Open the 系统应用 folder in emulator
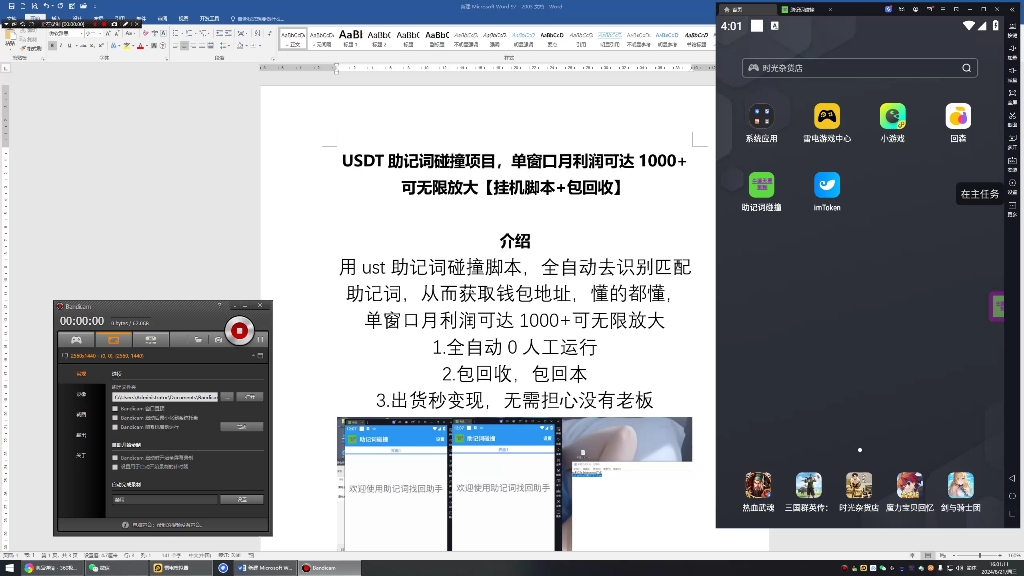This screenshot has height=576, width=1024. pyautogui.click(x=761, y=116)
